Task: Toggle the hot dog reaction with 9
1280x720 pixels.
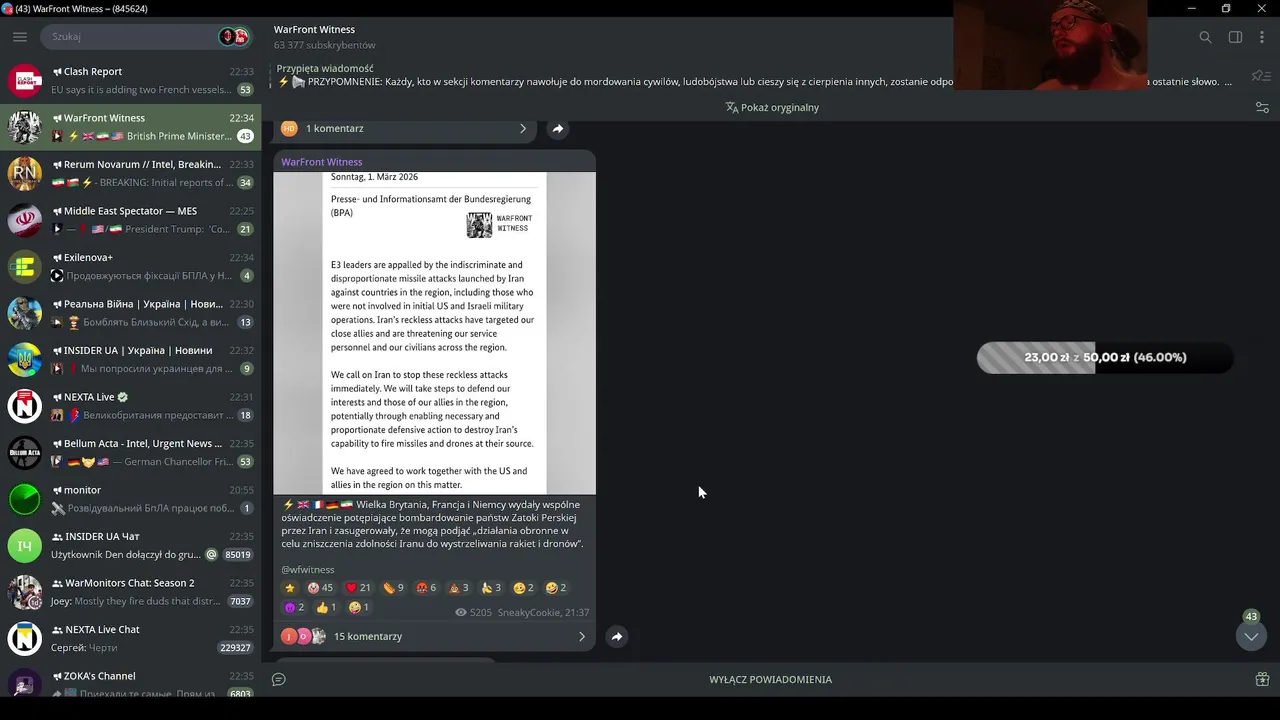Action: pyautogui.click(x=393, y=588)
